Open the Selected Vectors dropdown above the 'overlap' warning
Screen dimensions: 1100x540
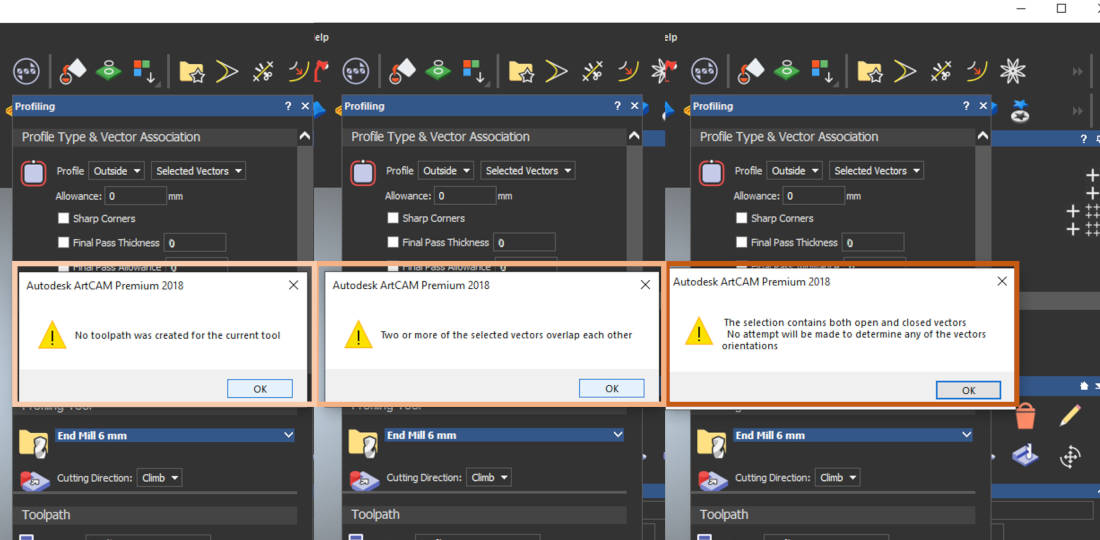[528, 170]
